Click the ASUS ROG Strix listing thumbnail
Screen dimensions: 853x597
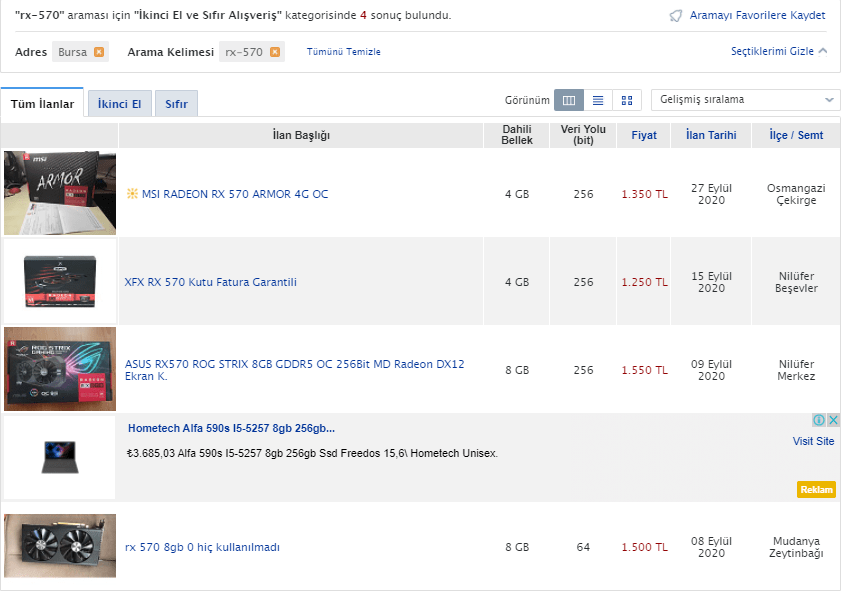click(60, 369)
